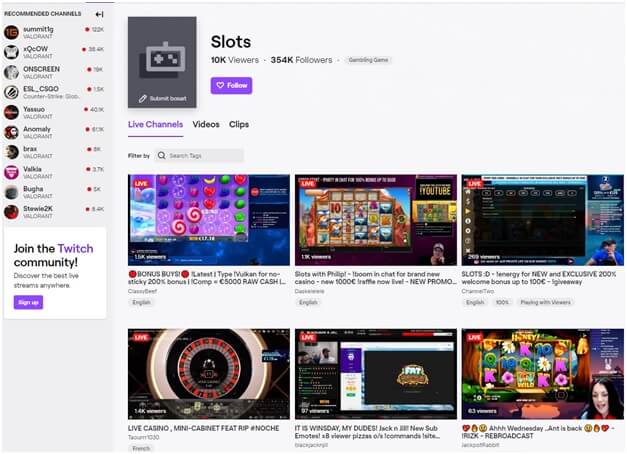Click the xQcOW channel name
This screenshot has height=454, width=627.
coord(36,49)
